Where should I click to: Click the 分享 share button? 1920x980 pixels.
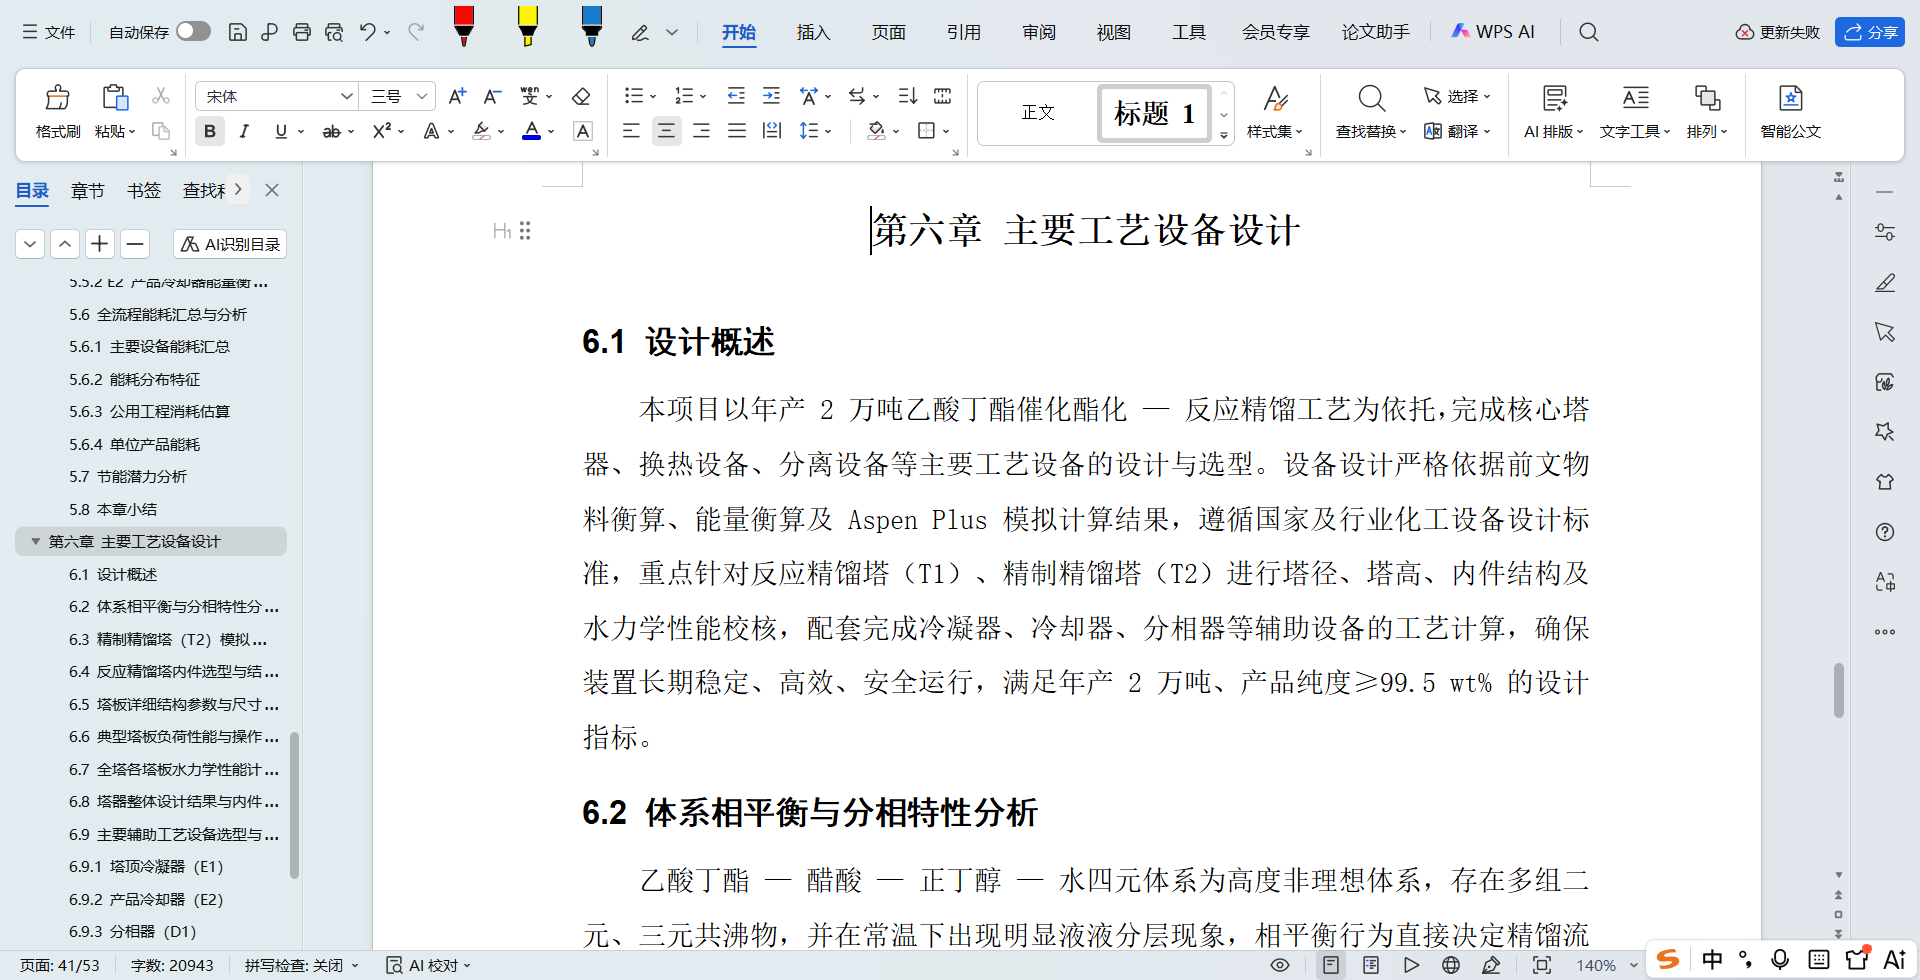pyautogui.click(x=1870, y=32)
